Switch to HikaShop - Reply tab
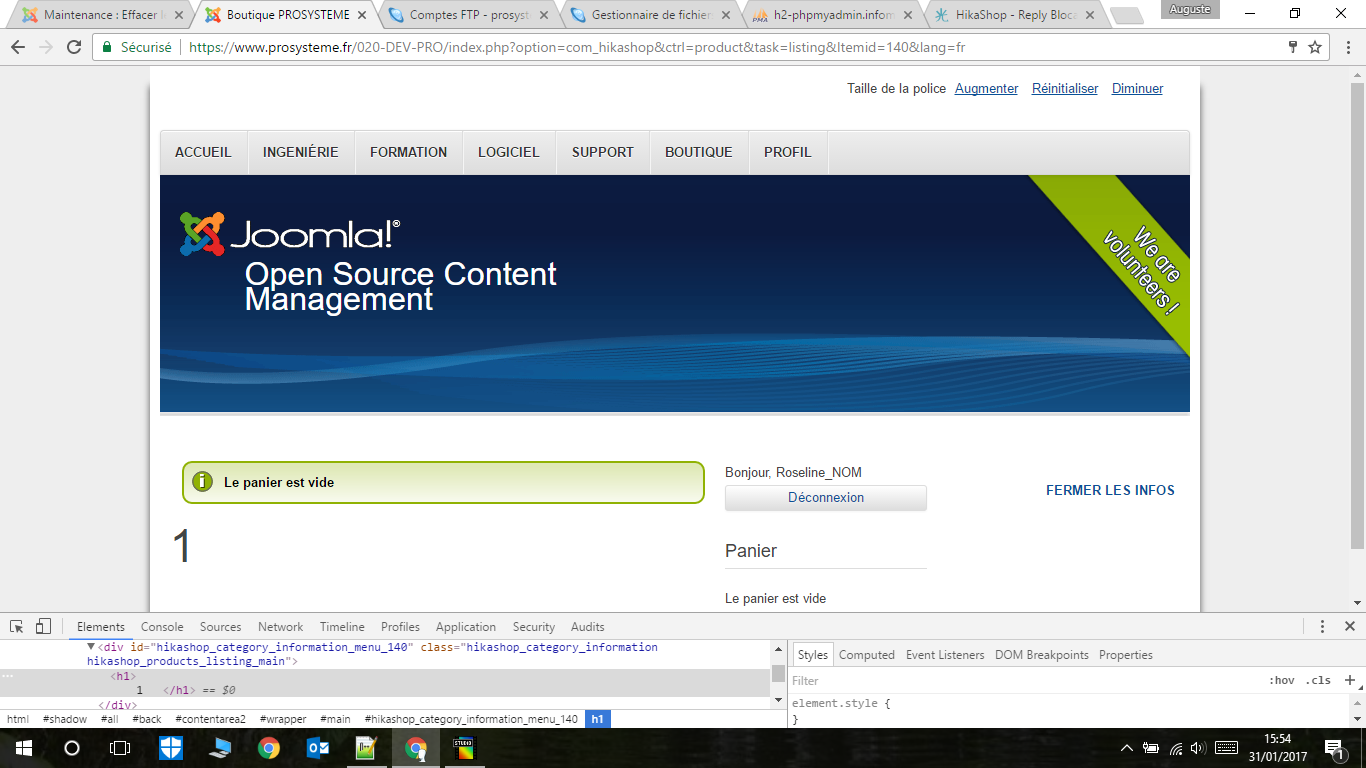This screenshot has height=768, width=1366. coord(1014,16)
